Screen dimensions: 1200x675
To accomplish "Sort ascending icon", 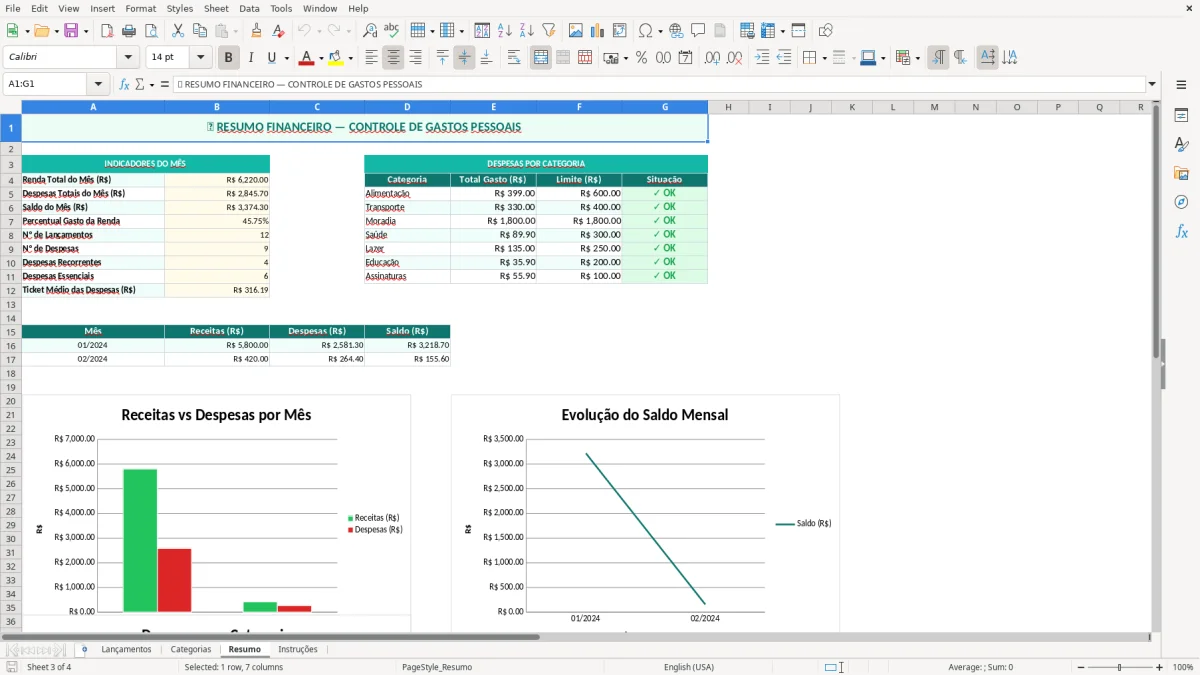I will [x=505, y=31].
